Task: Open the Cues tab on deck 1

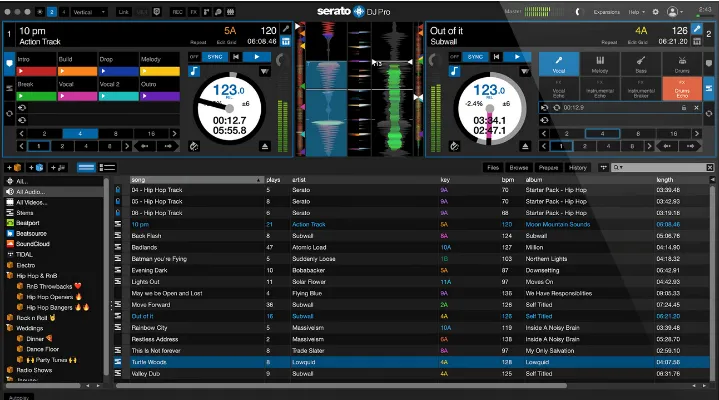Action: [9, 64]
